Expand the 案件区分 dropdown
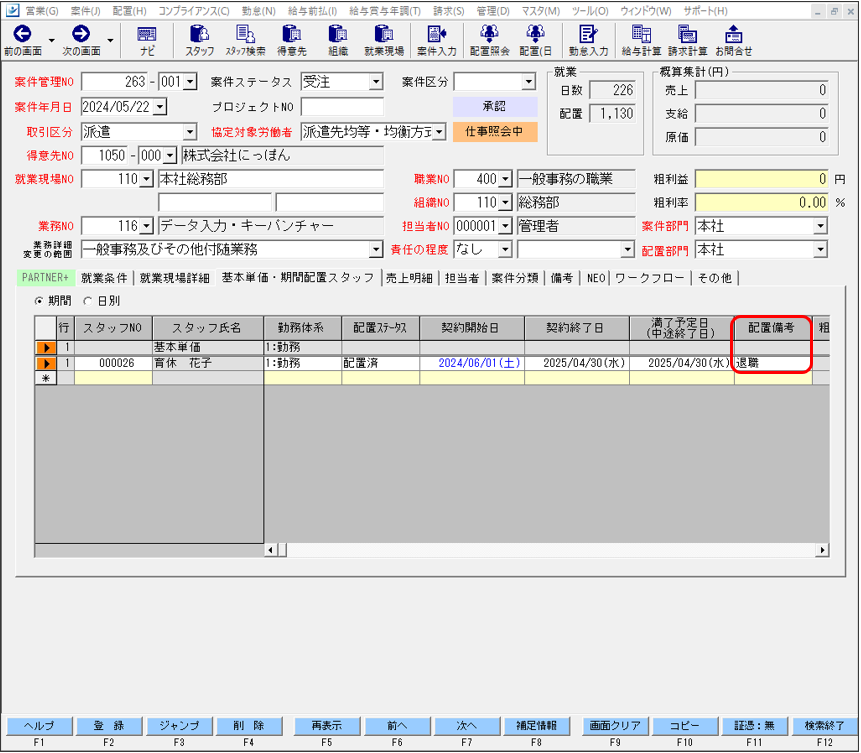Image resolution: width=861 pixels, height=753 pixels. [x=528, y=82]
